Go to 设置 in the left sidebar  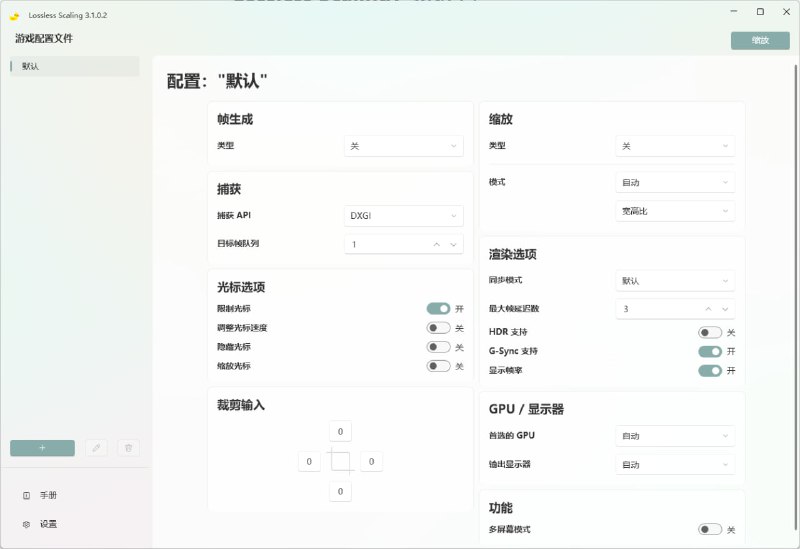point(48,524)
